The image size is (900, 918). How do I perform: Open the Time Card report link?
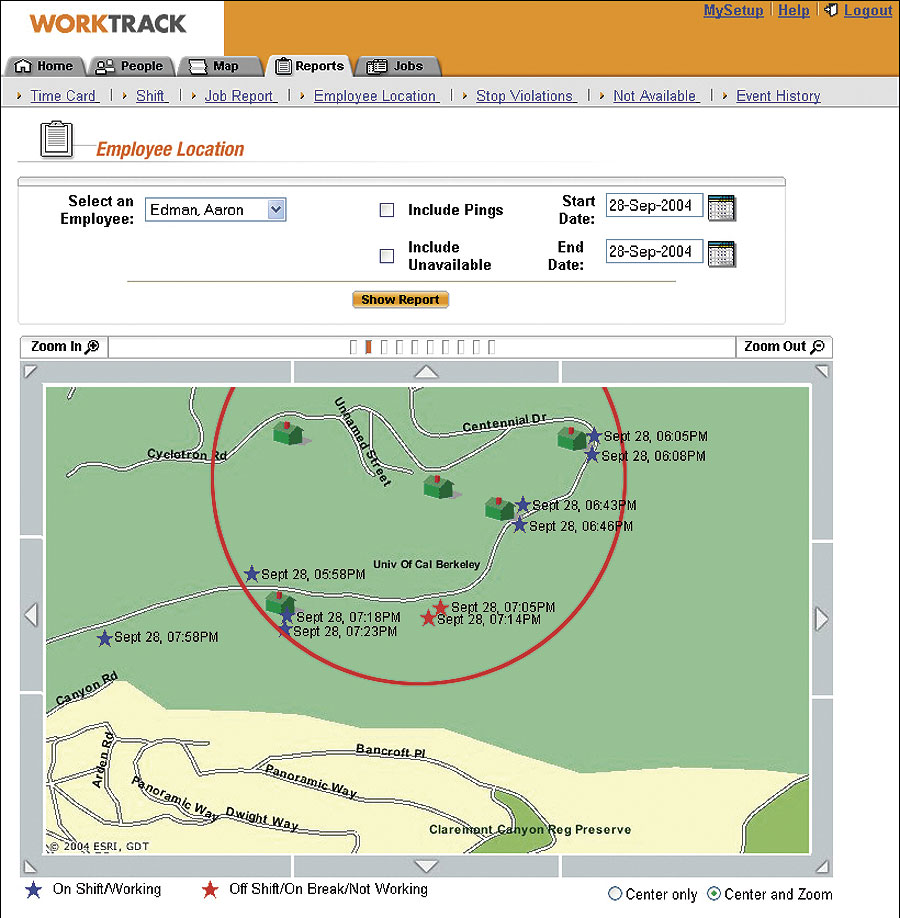click(x=64, y=95)
